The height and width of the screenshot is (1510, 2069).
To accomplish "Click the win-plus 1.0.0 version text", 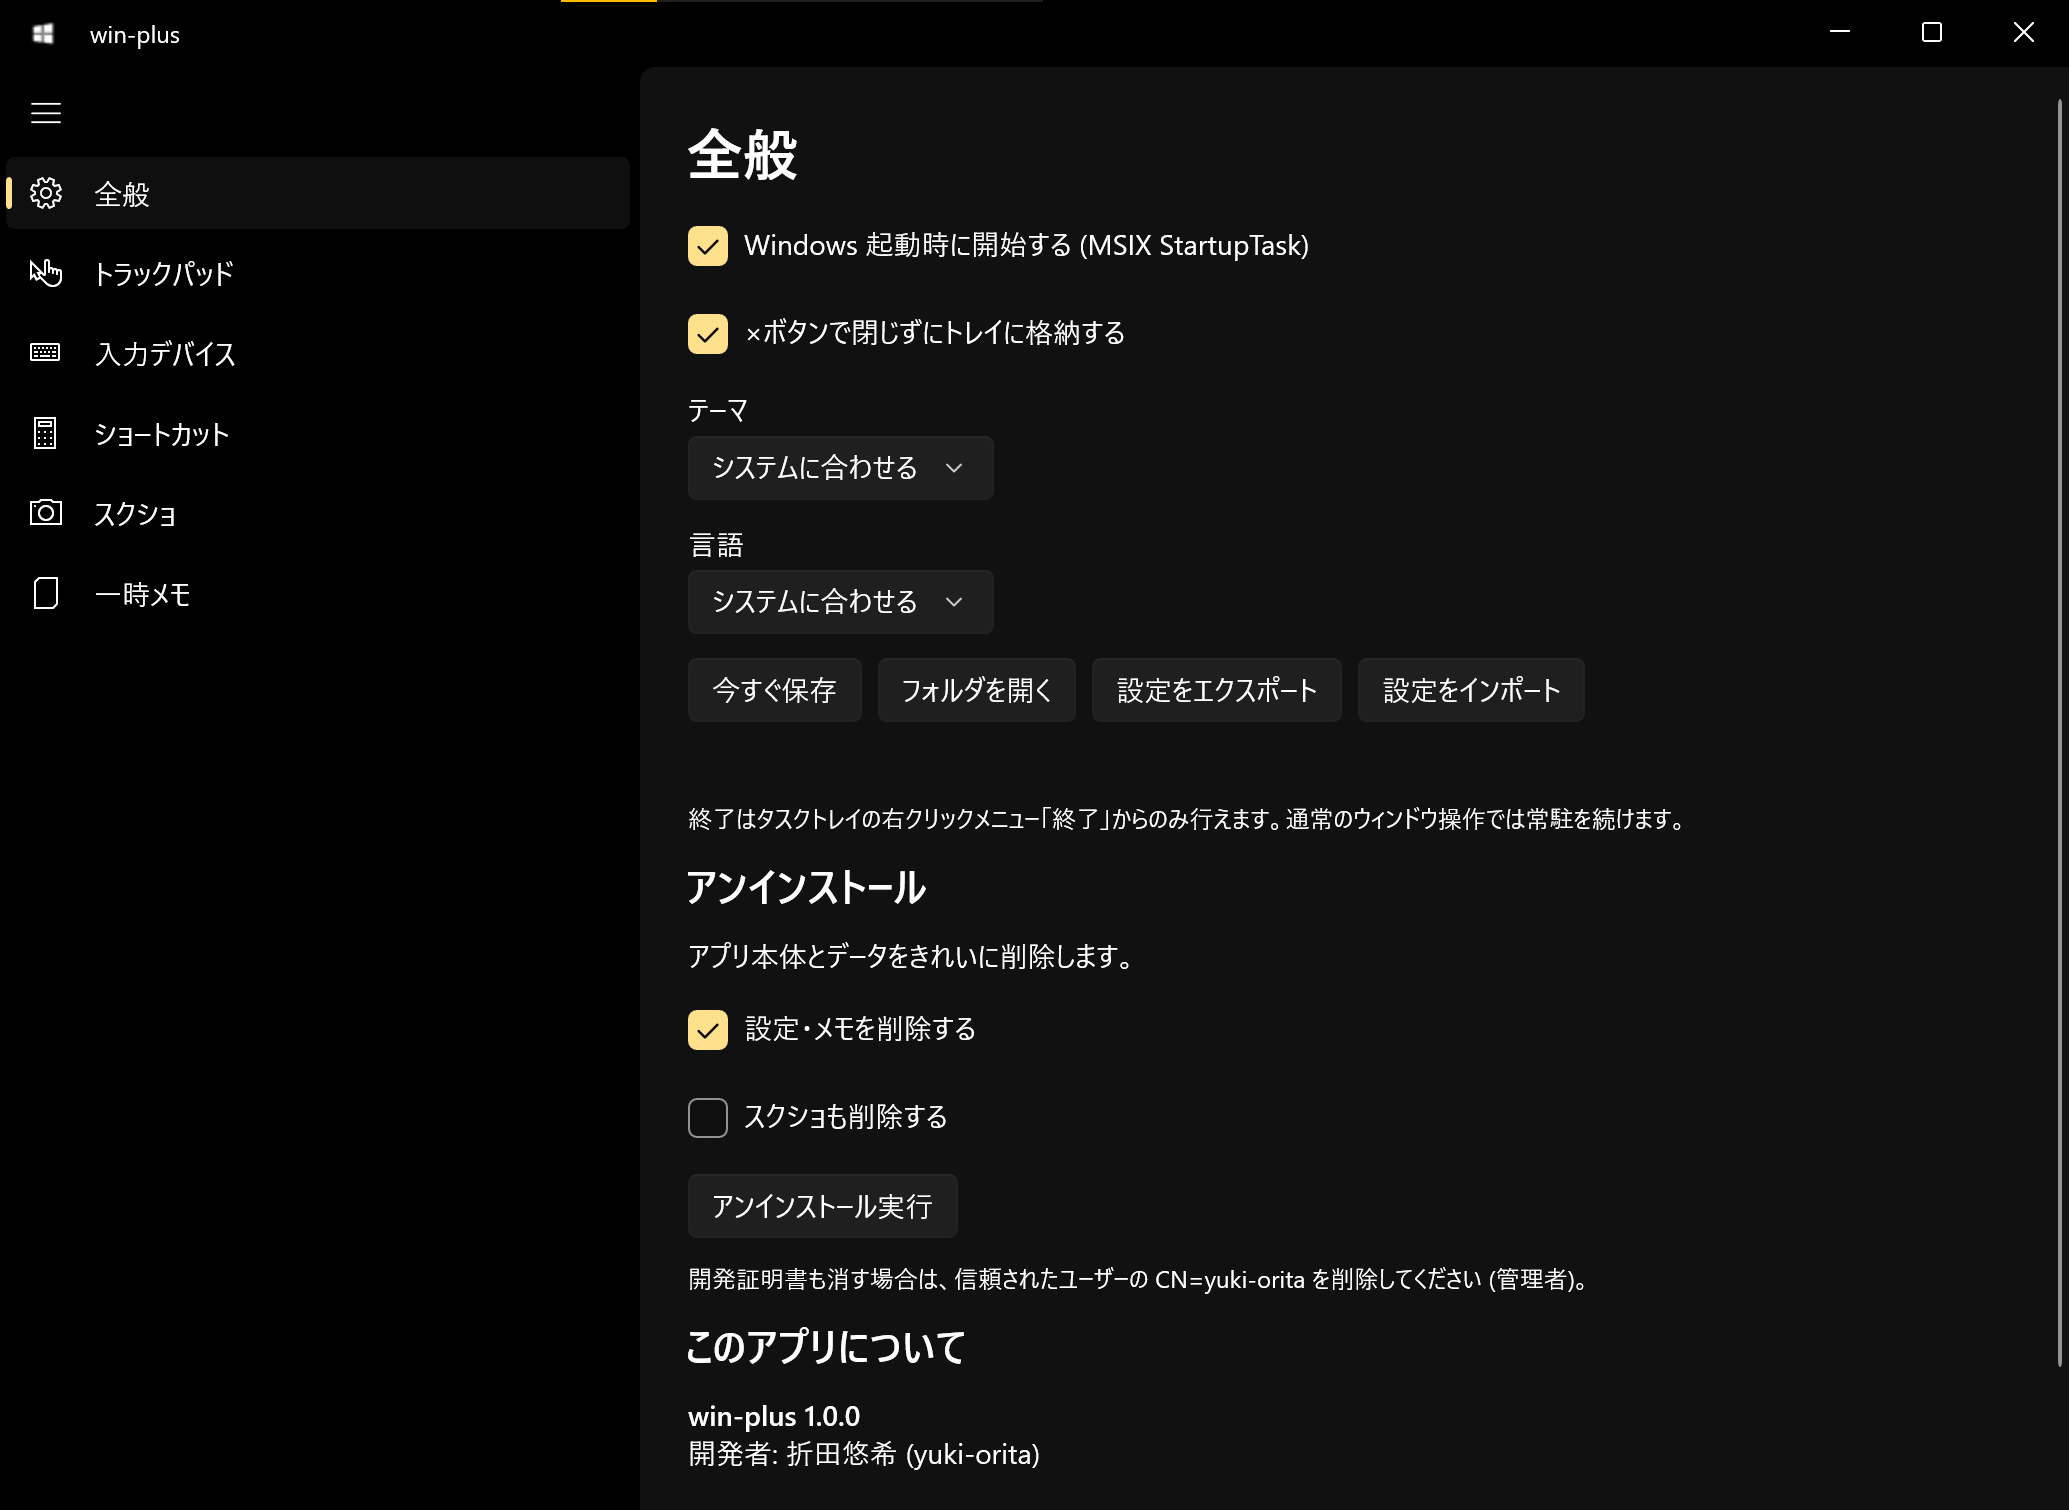I will pyautogui.click(x=774, y=1416).
